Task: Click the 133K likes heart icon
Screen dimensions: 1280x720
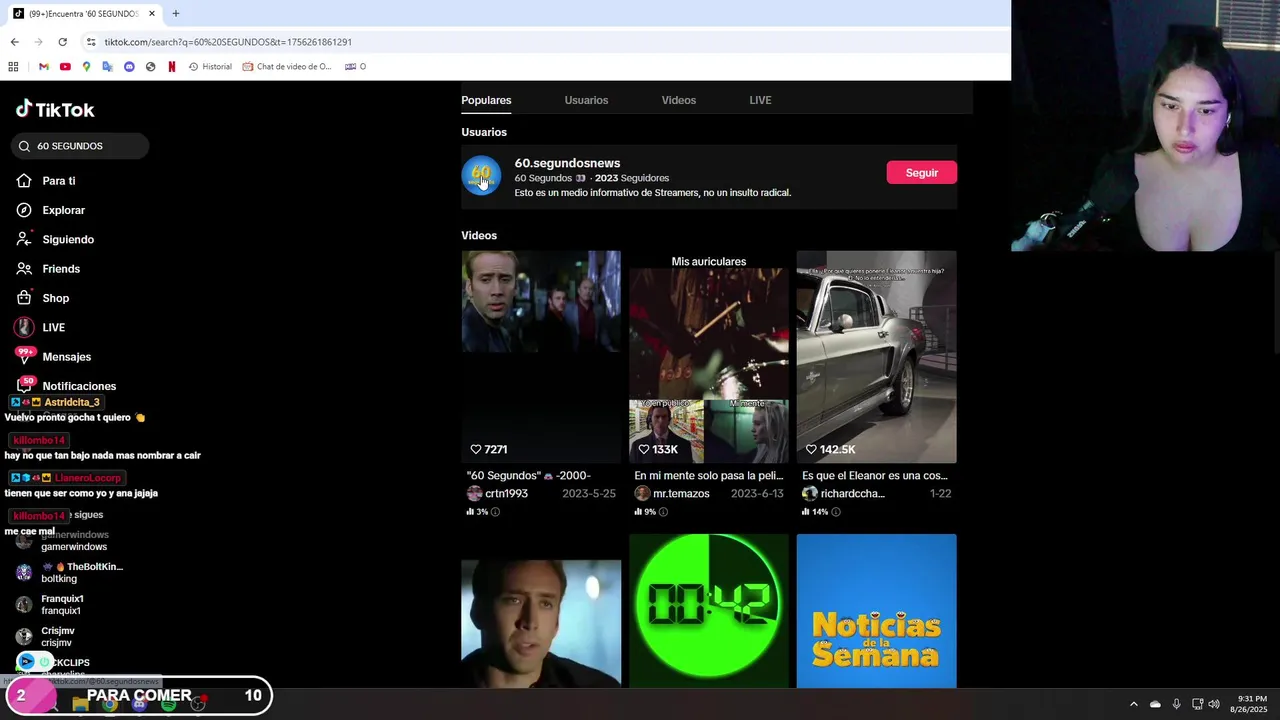Action: click(x=644, y=450)
